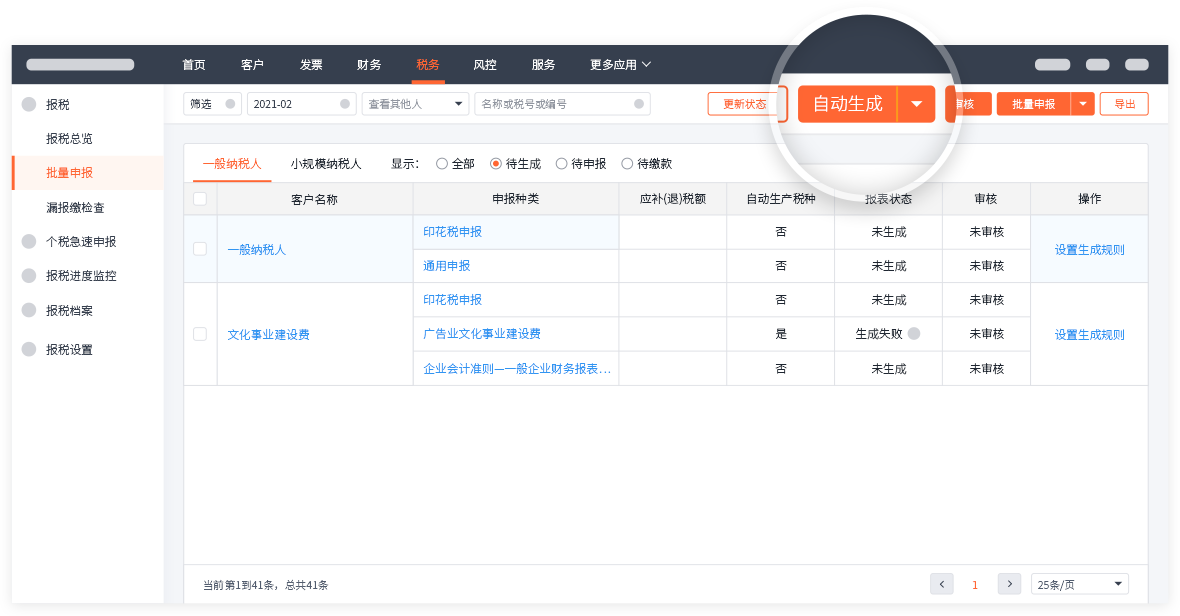Click the partially hidden 审核 button

[969, 104]
